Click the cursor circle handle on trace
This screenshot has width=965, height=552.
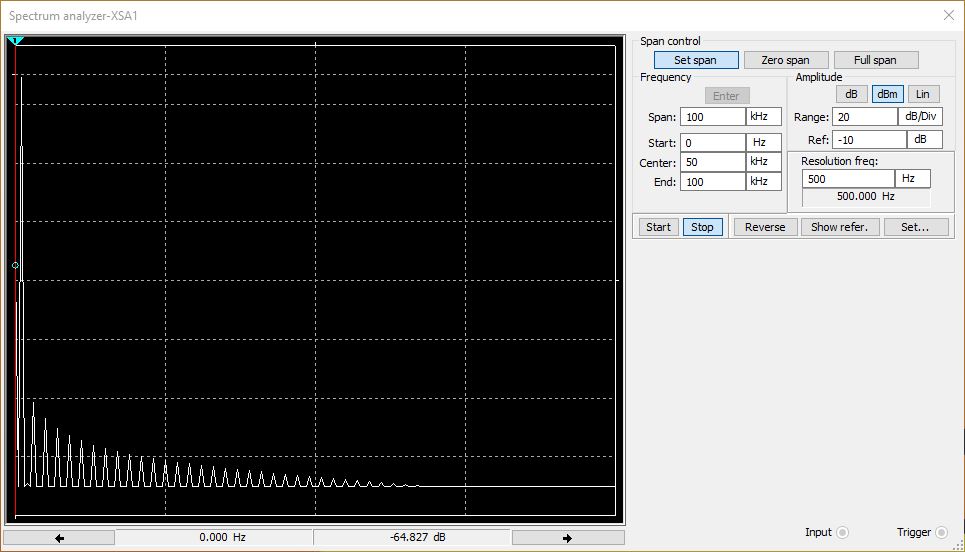click(15, 265)
